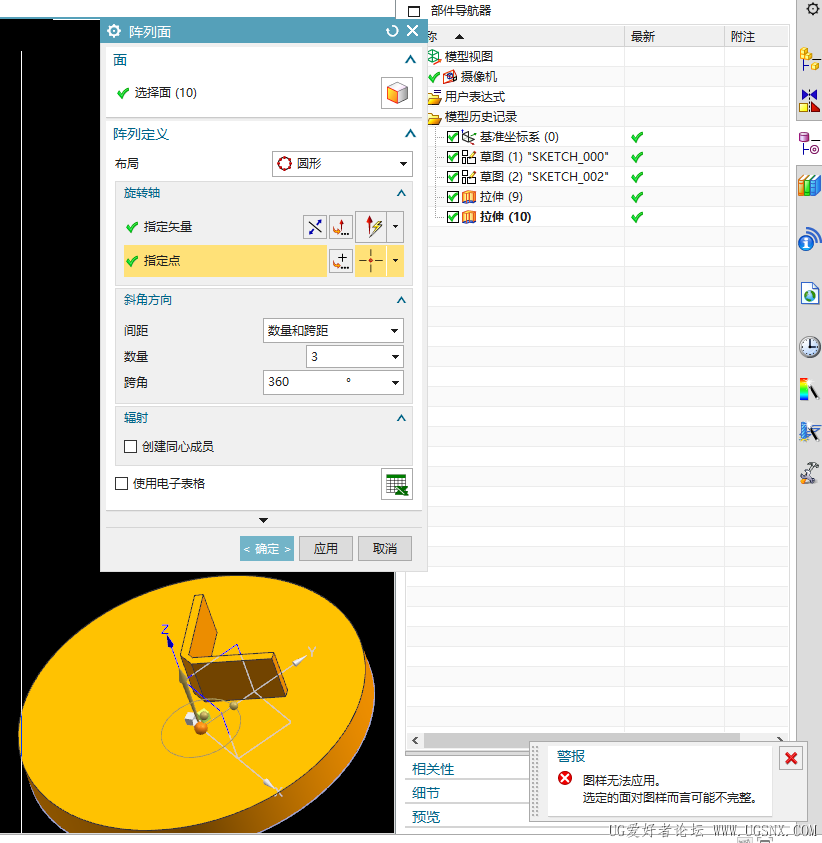Open the Assembly Navigator sidebar icon
The image size is (822, 843).
click(809, 59)
